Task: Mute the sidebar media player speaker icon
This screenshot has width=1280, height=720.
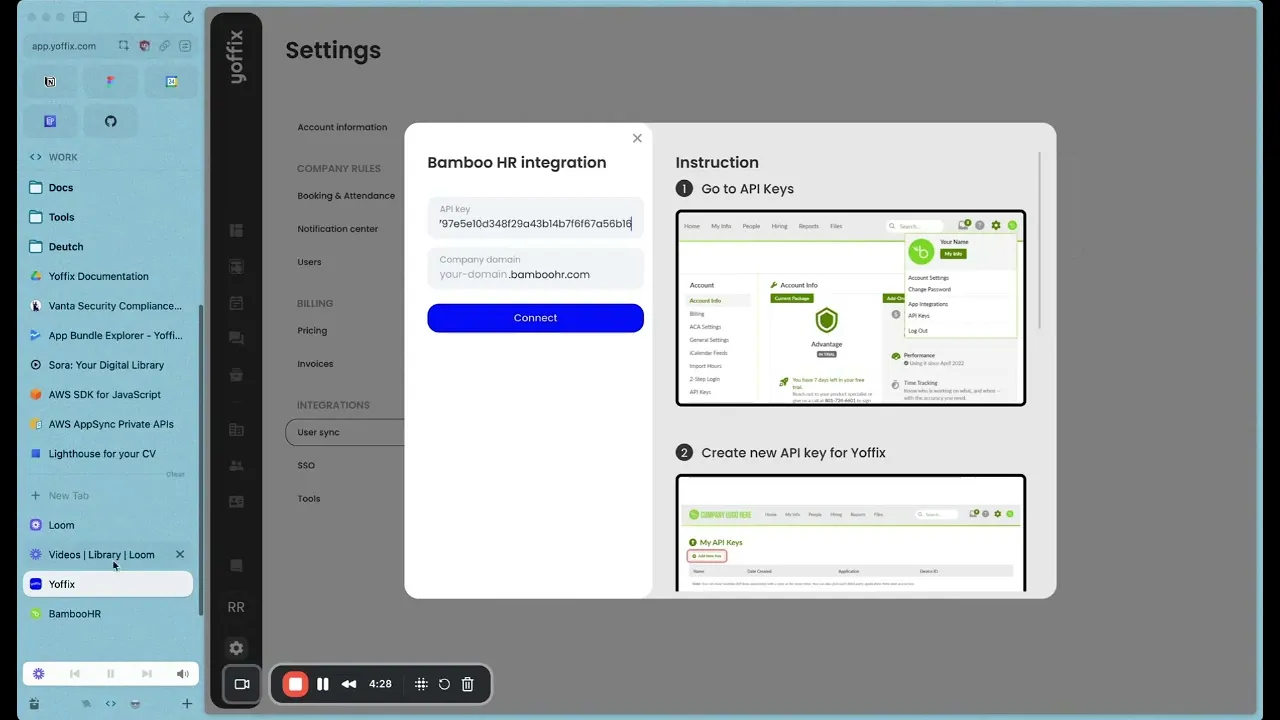Action: pyautogui.click(x=183, y=674)
